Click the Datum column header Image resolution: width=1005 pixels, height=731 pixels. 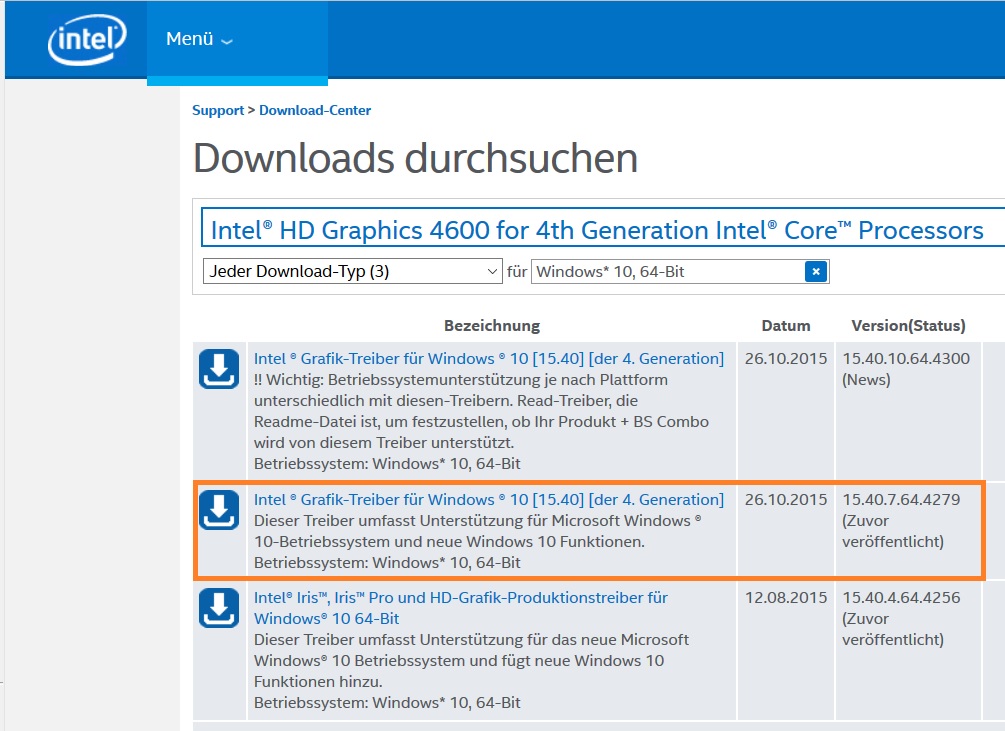tap(786, 325)
